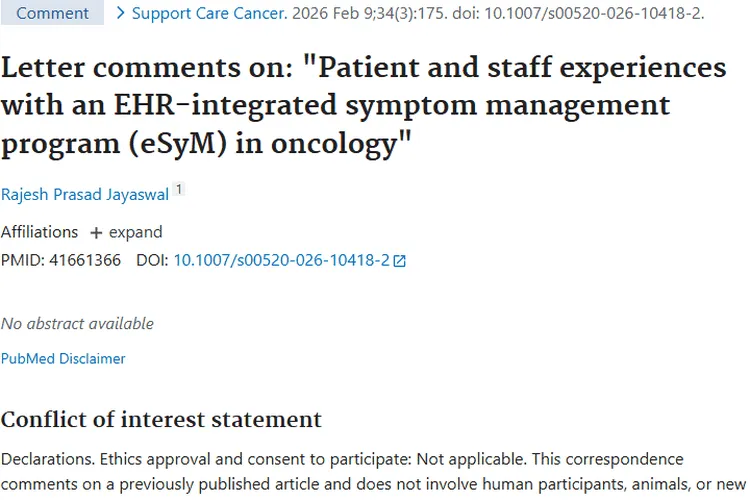Click the article title heading

click(x=363, y=106)
